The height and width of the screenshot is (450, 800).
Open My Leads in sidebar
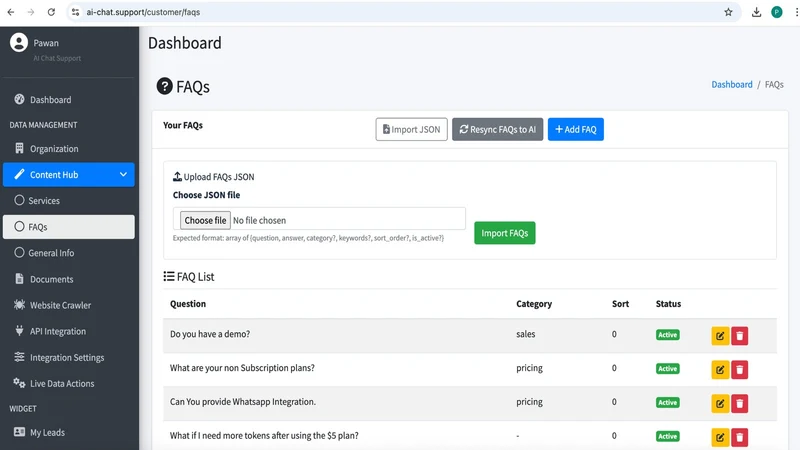pos(69,432)
